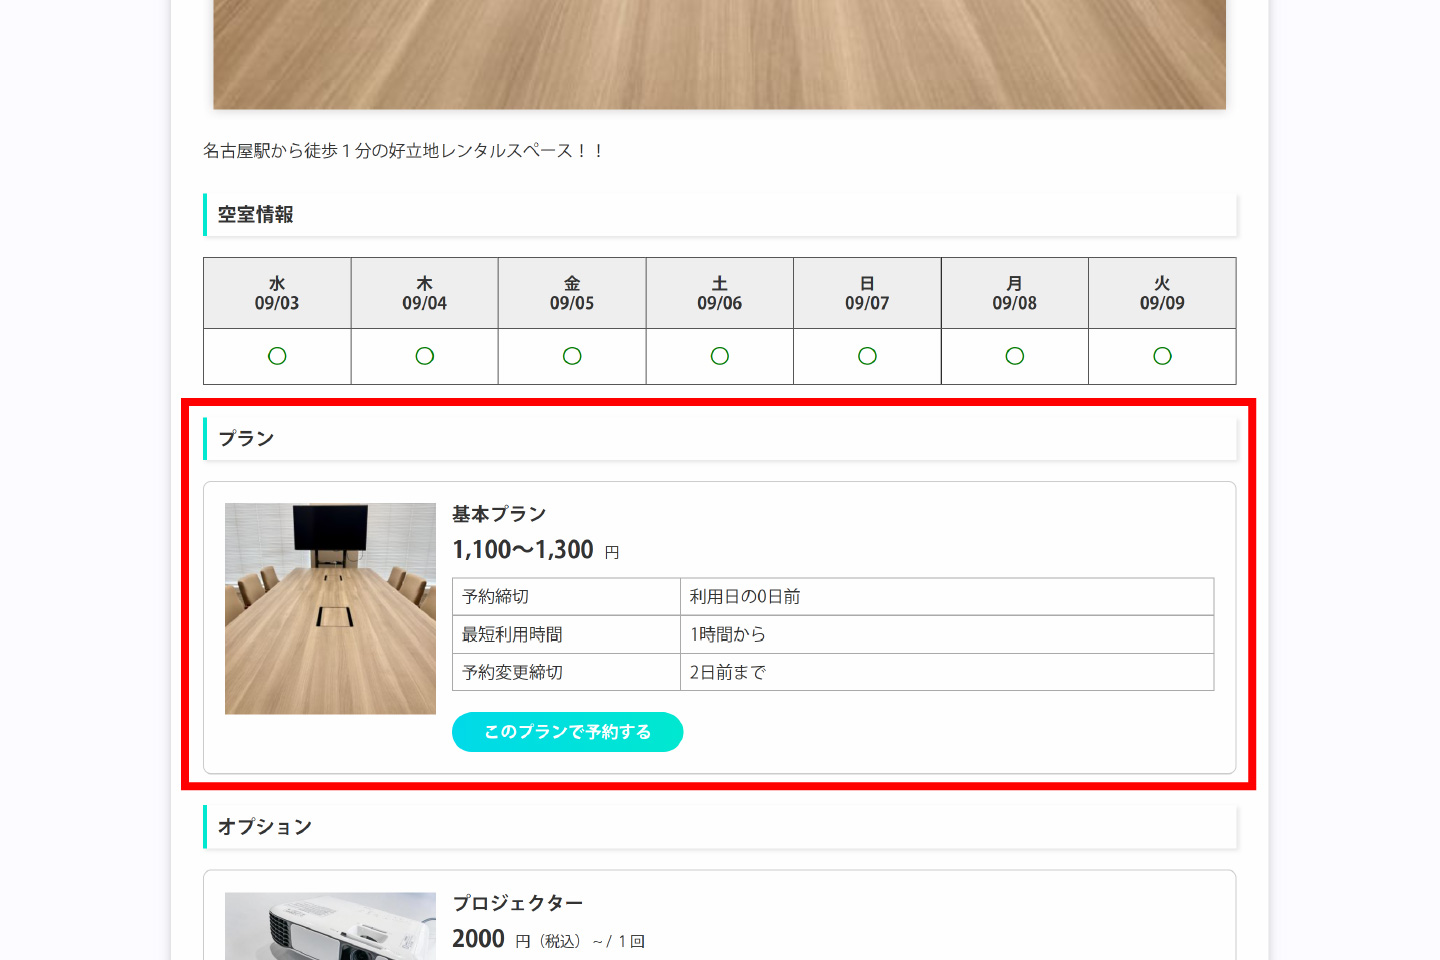This screenshot has width=1440, height=960.
Task: Open the 基本プラン meeting room thumbnail
Action: click(330, 608)
